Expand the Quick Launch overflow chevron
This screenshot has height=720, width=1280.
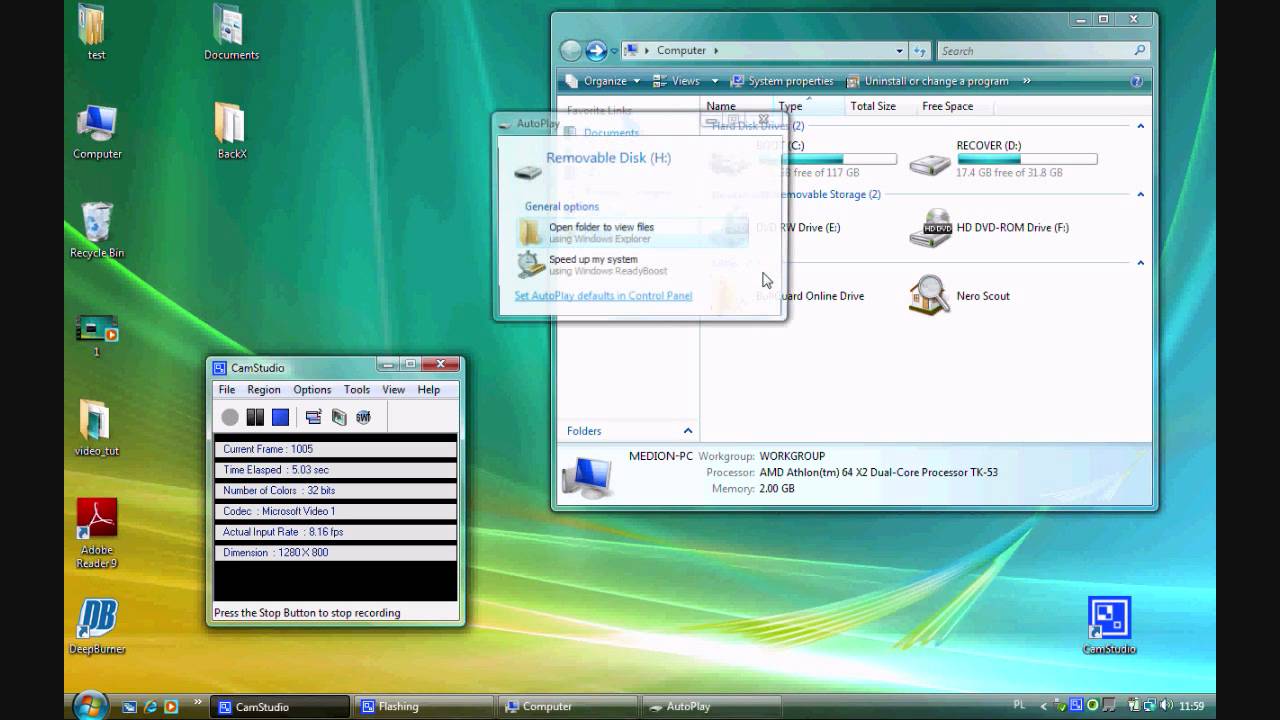coord(197,702)
